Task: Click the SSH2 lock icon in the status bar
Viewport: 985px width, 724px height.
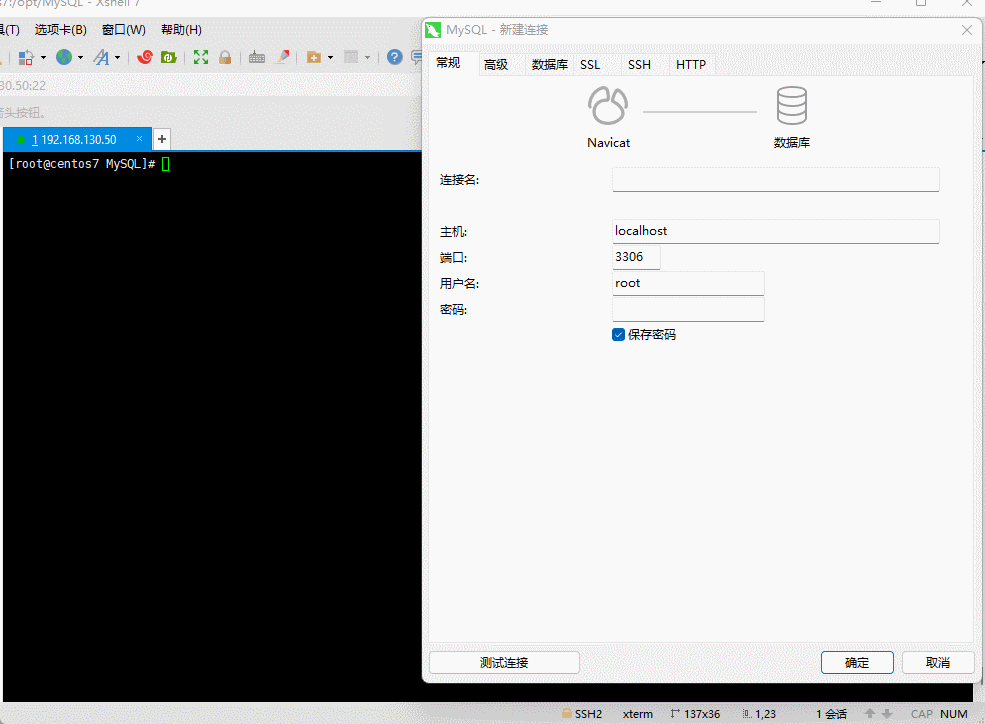Action: pyautogui.click(x=567, y=713)
